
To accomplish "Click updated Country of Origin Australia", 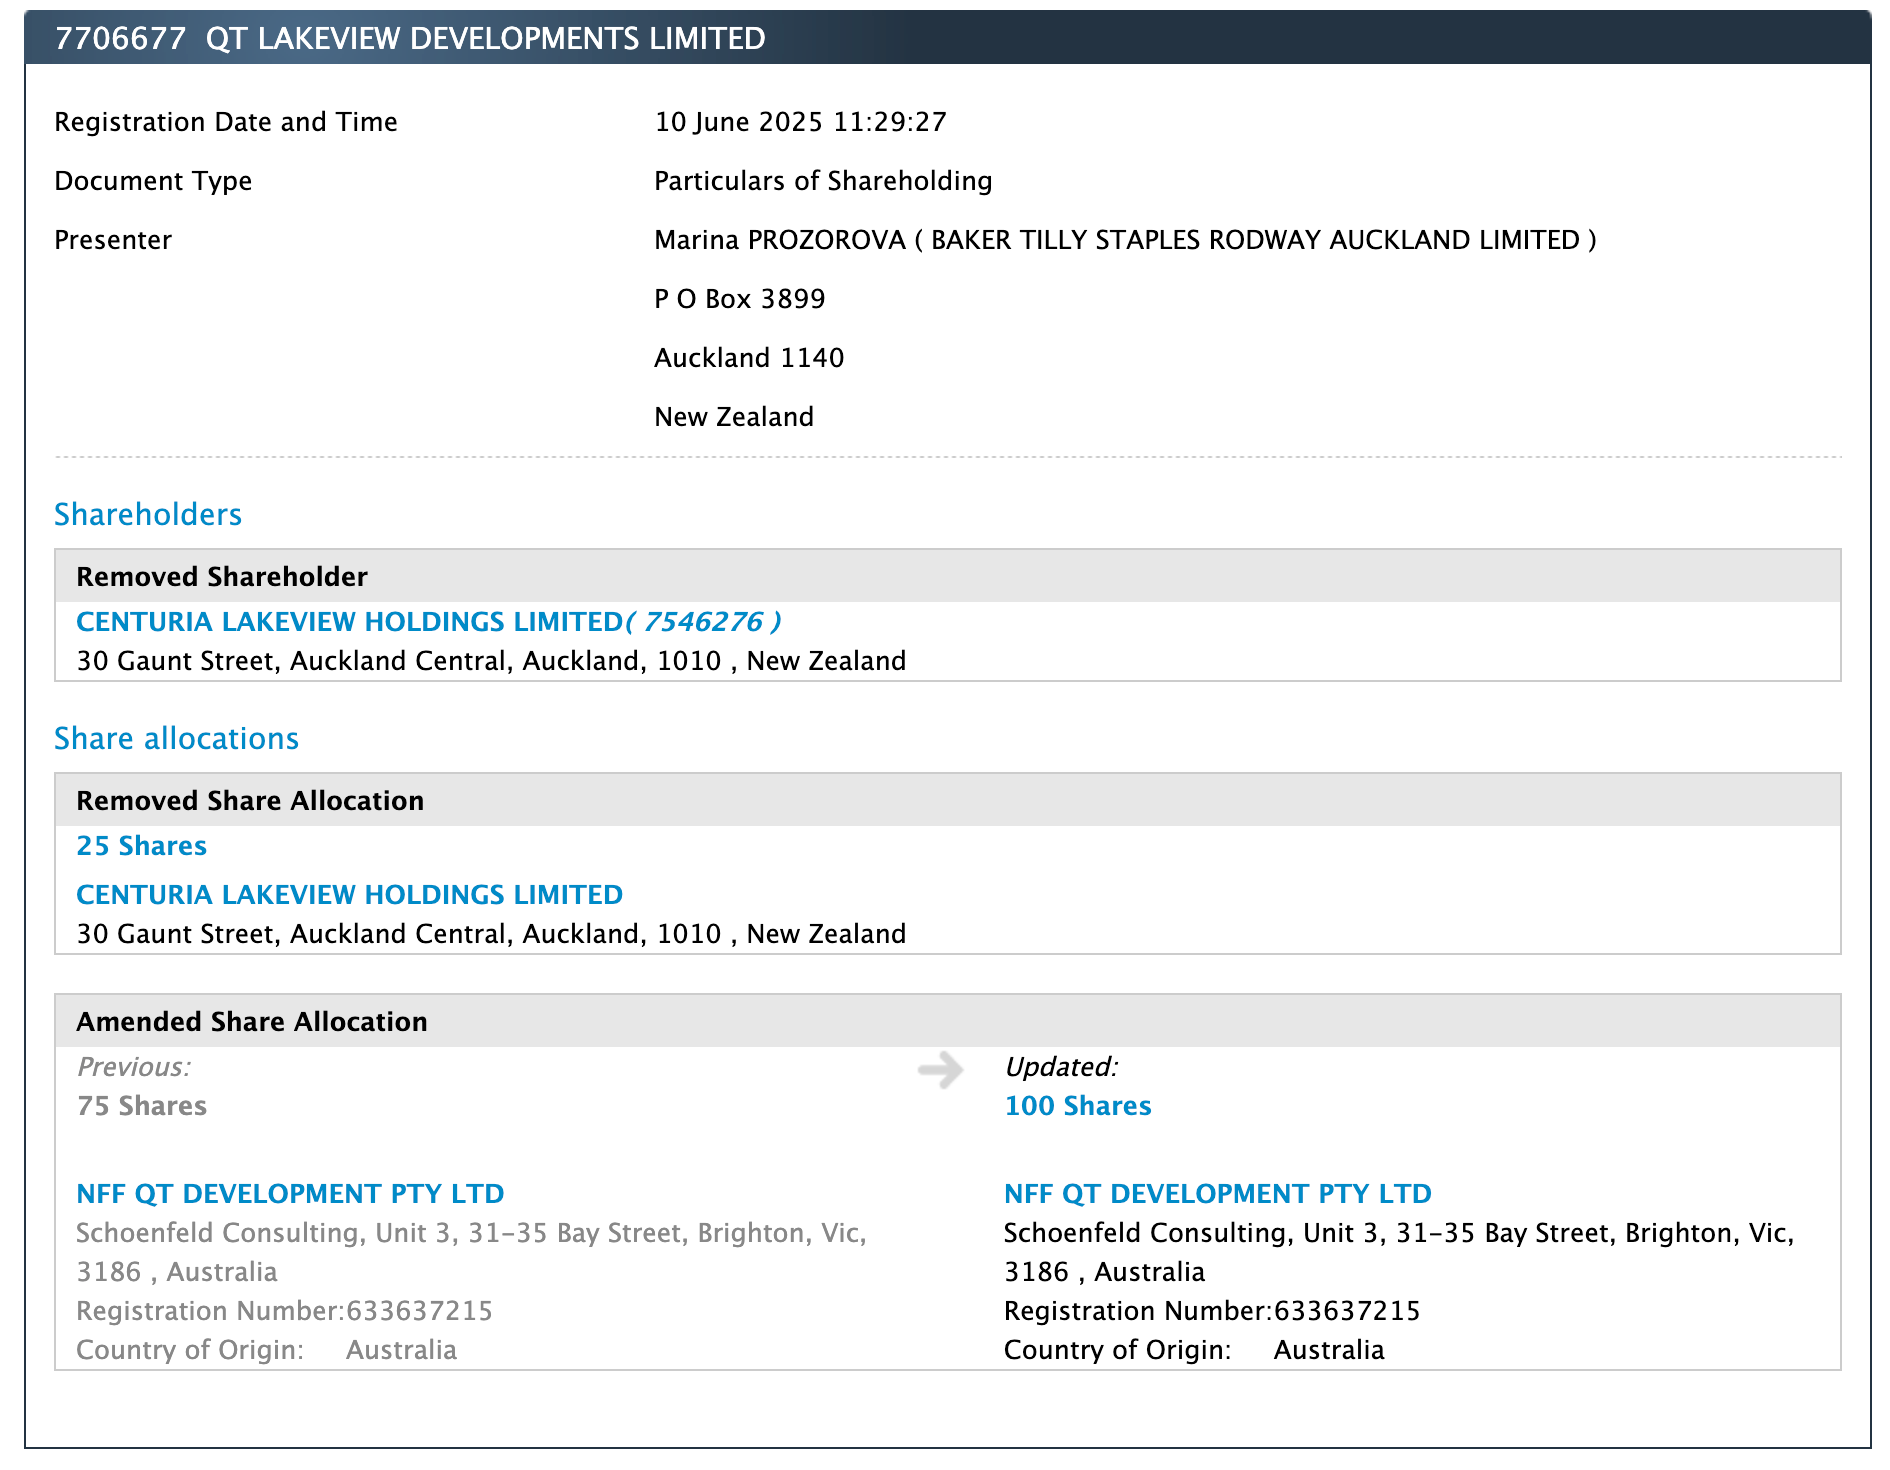I will (x=1194, y=1350).
